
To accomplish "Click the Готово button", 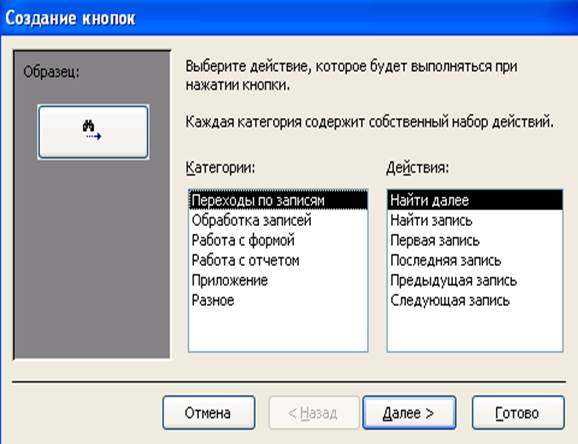I will pyautogui.click(x=518, y=413).
